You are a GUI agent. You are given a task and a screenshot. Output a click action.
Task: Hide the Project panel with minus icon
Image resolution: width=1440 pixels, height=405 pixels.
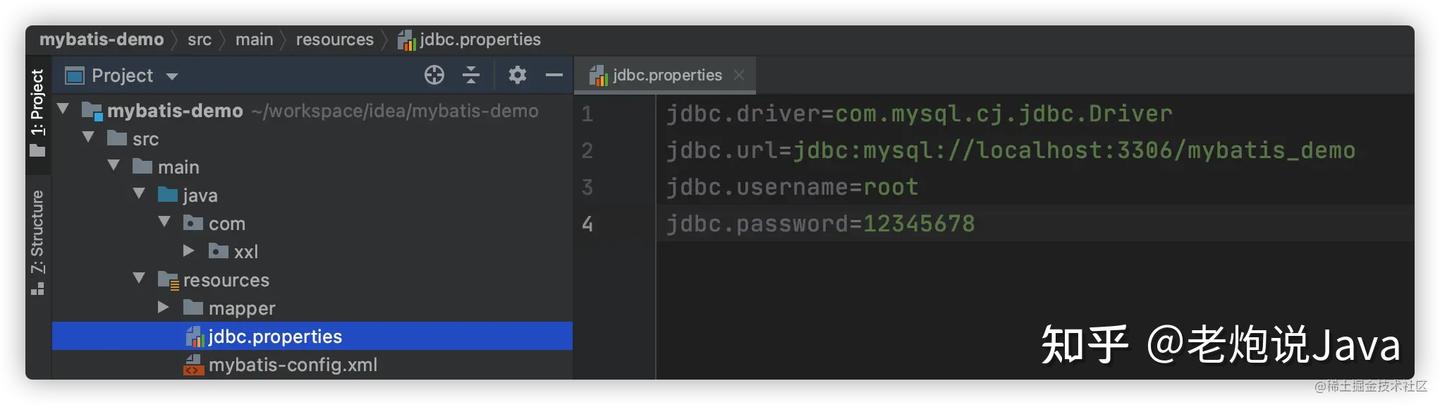coord(553,75)
